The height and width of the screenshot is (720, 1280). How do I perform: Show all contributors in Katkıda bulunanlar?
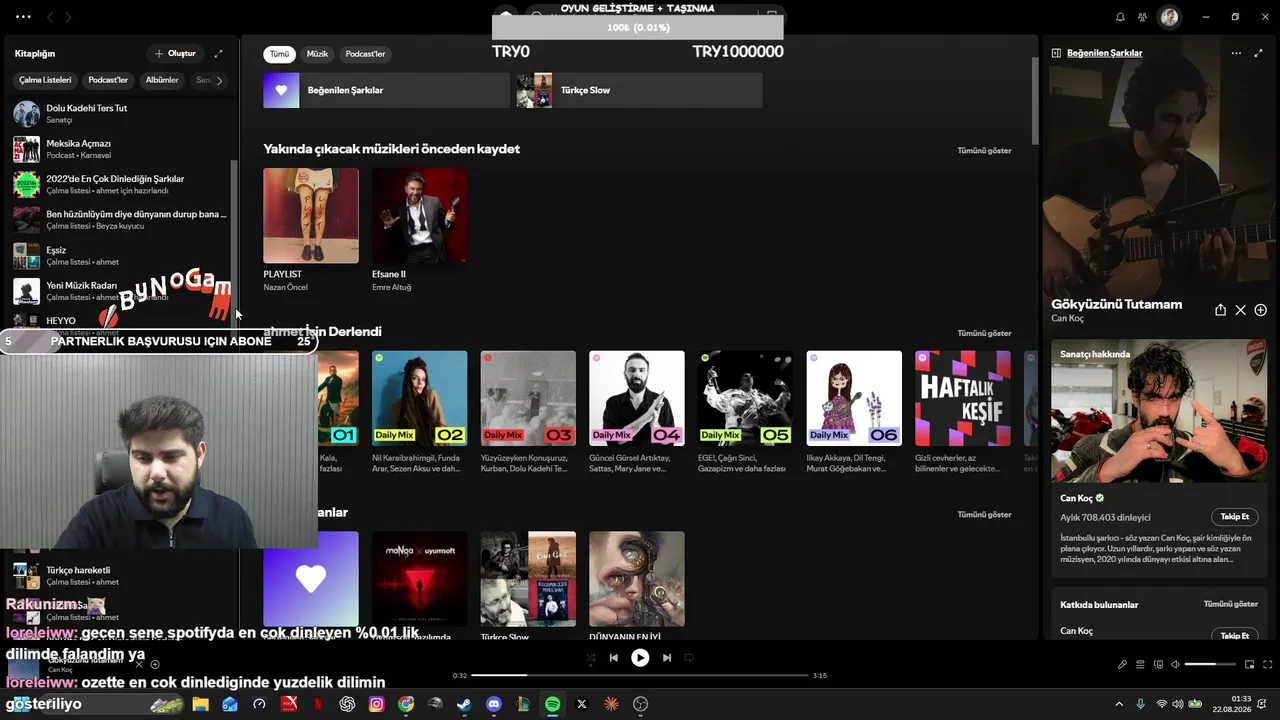[1230, 604]
